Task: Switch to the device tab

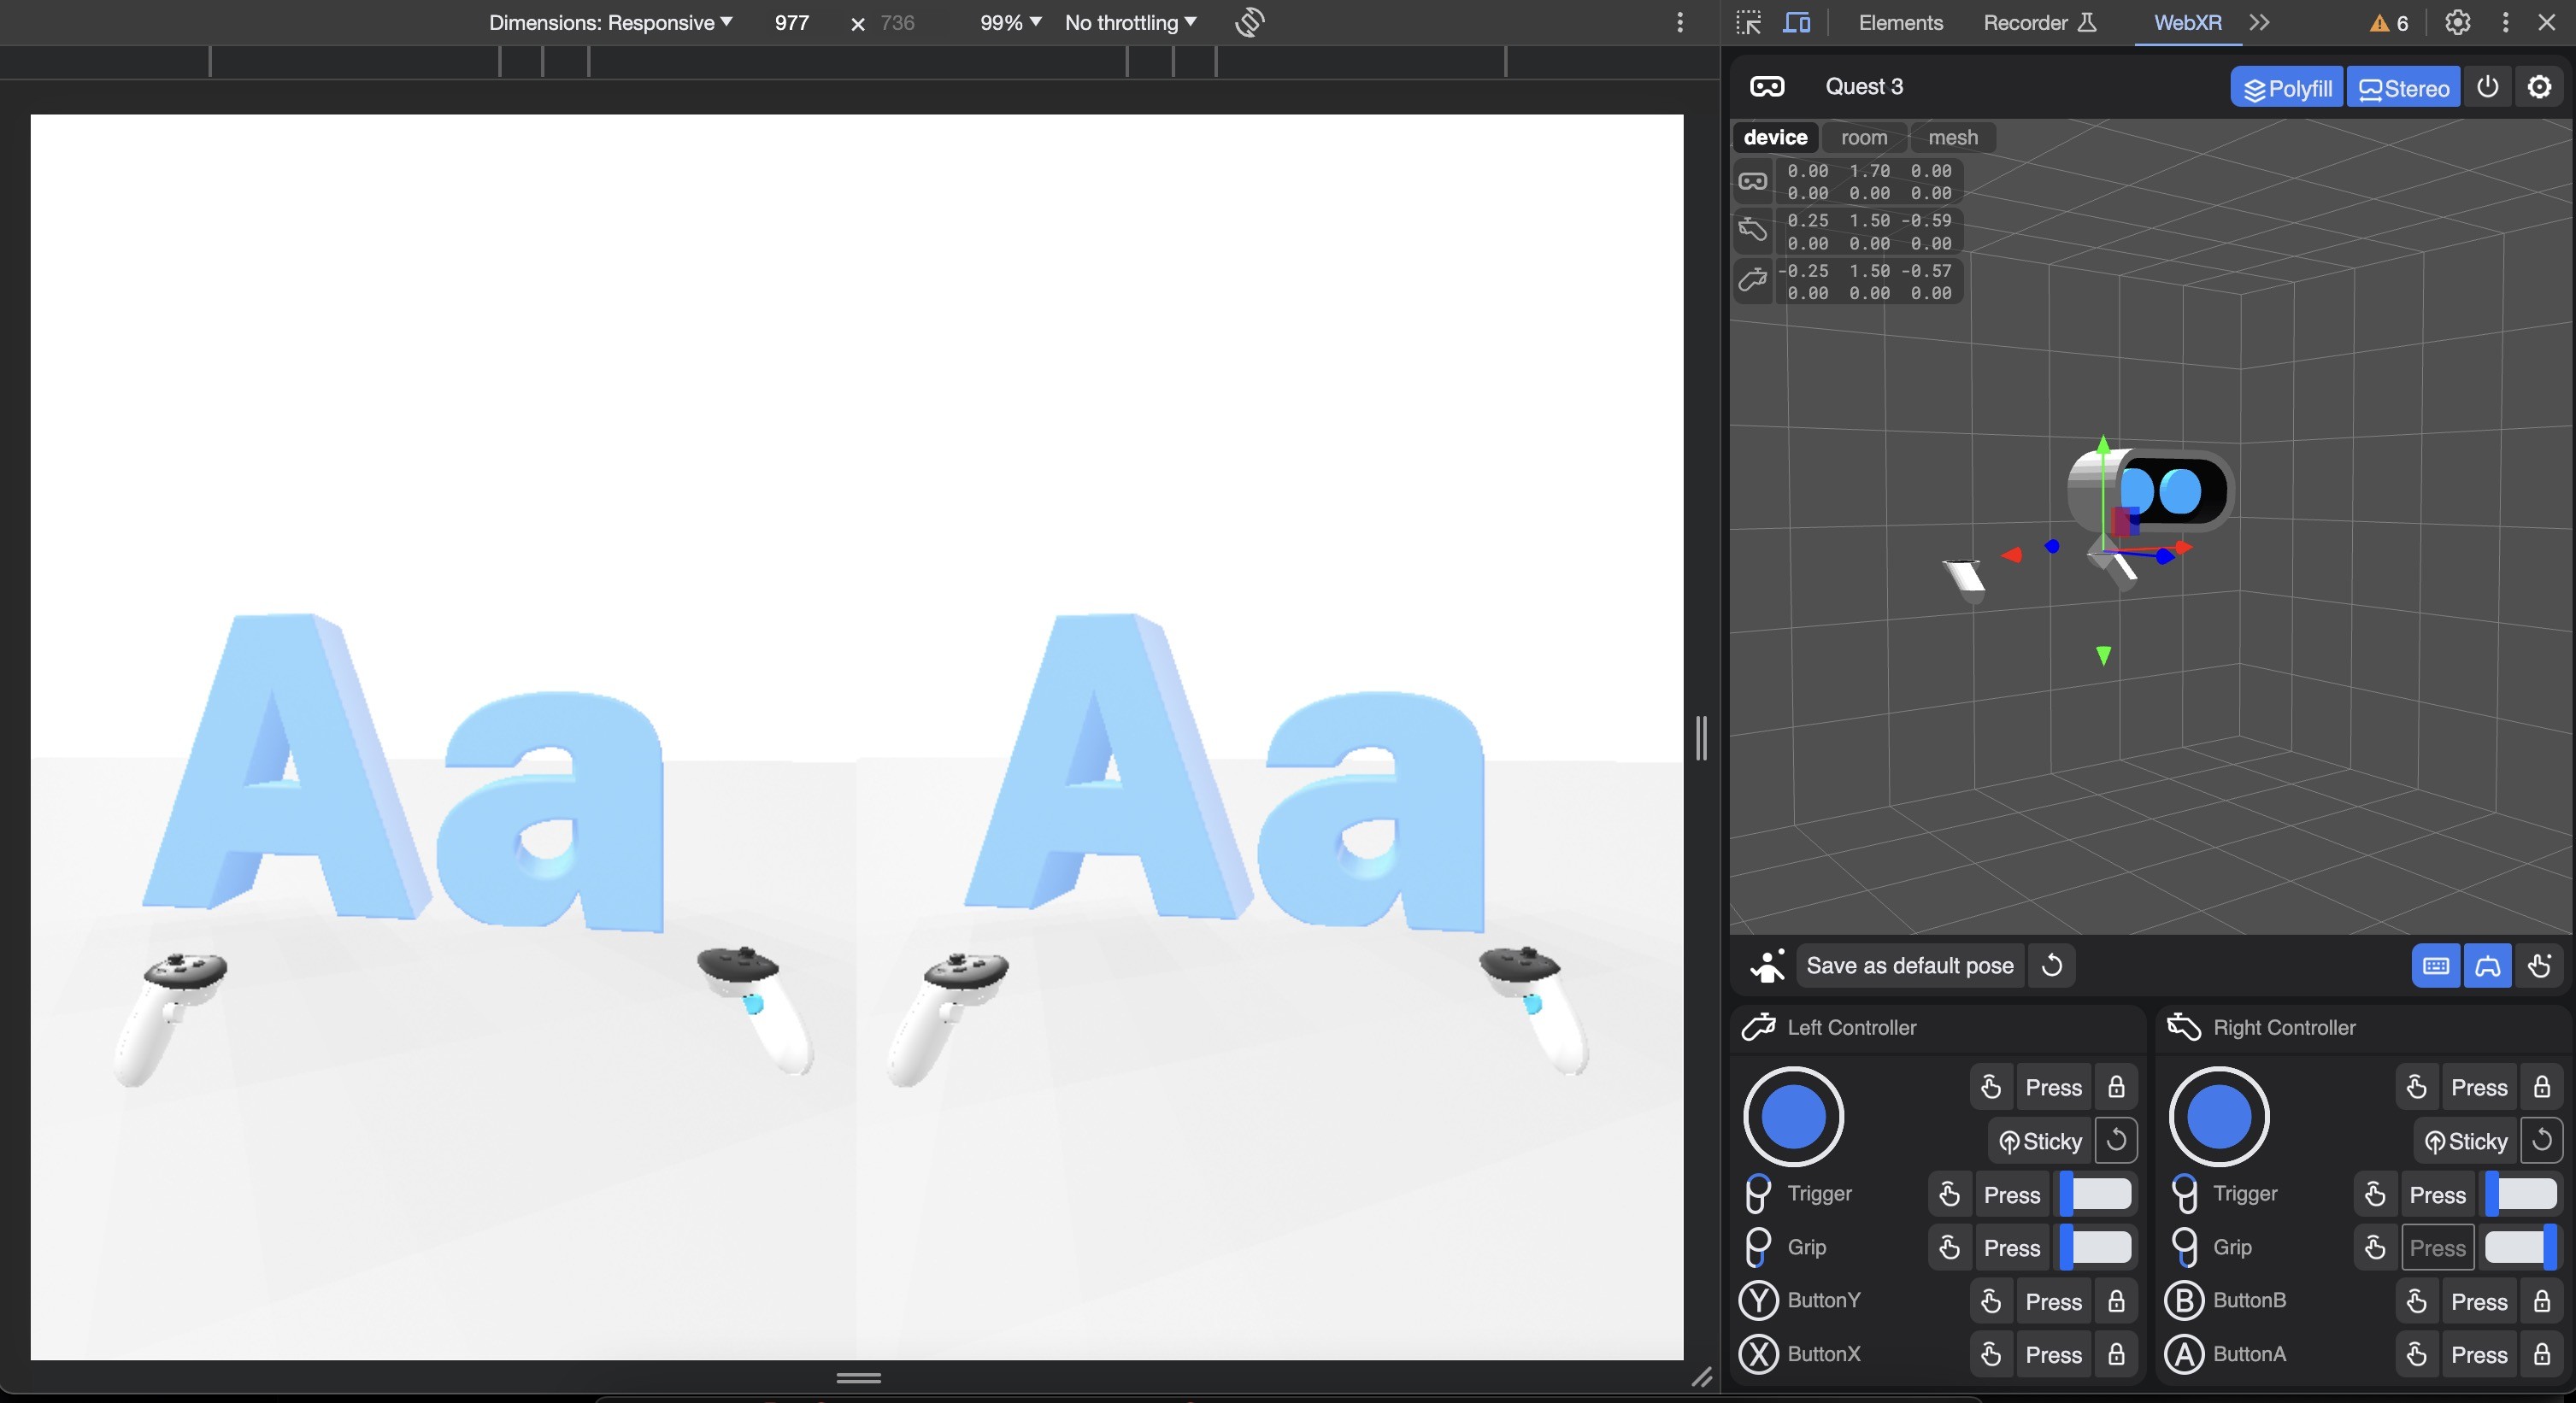Action: tap(1775, 137)
